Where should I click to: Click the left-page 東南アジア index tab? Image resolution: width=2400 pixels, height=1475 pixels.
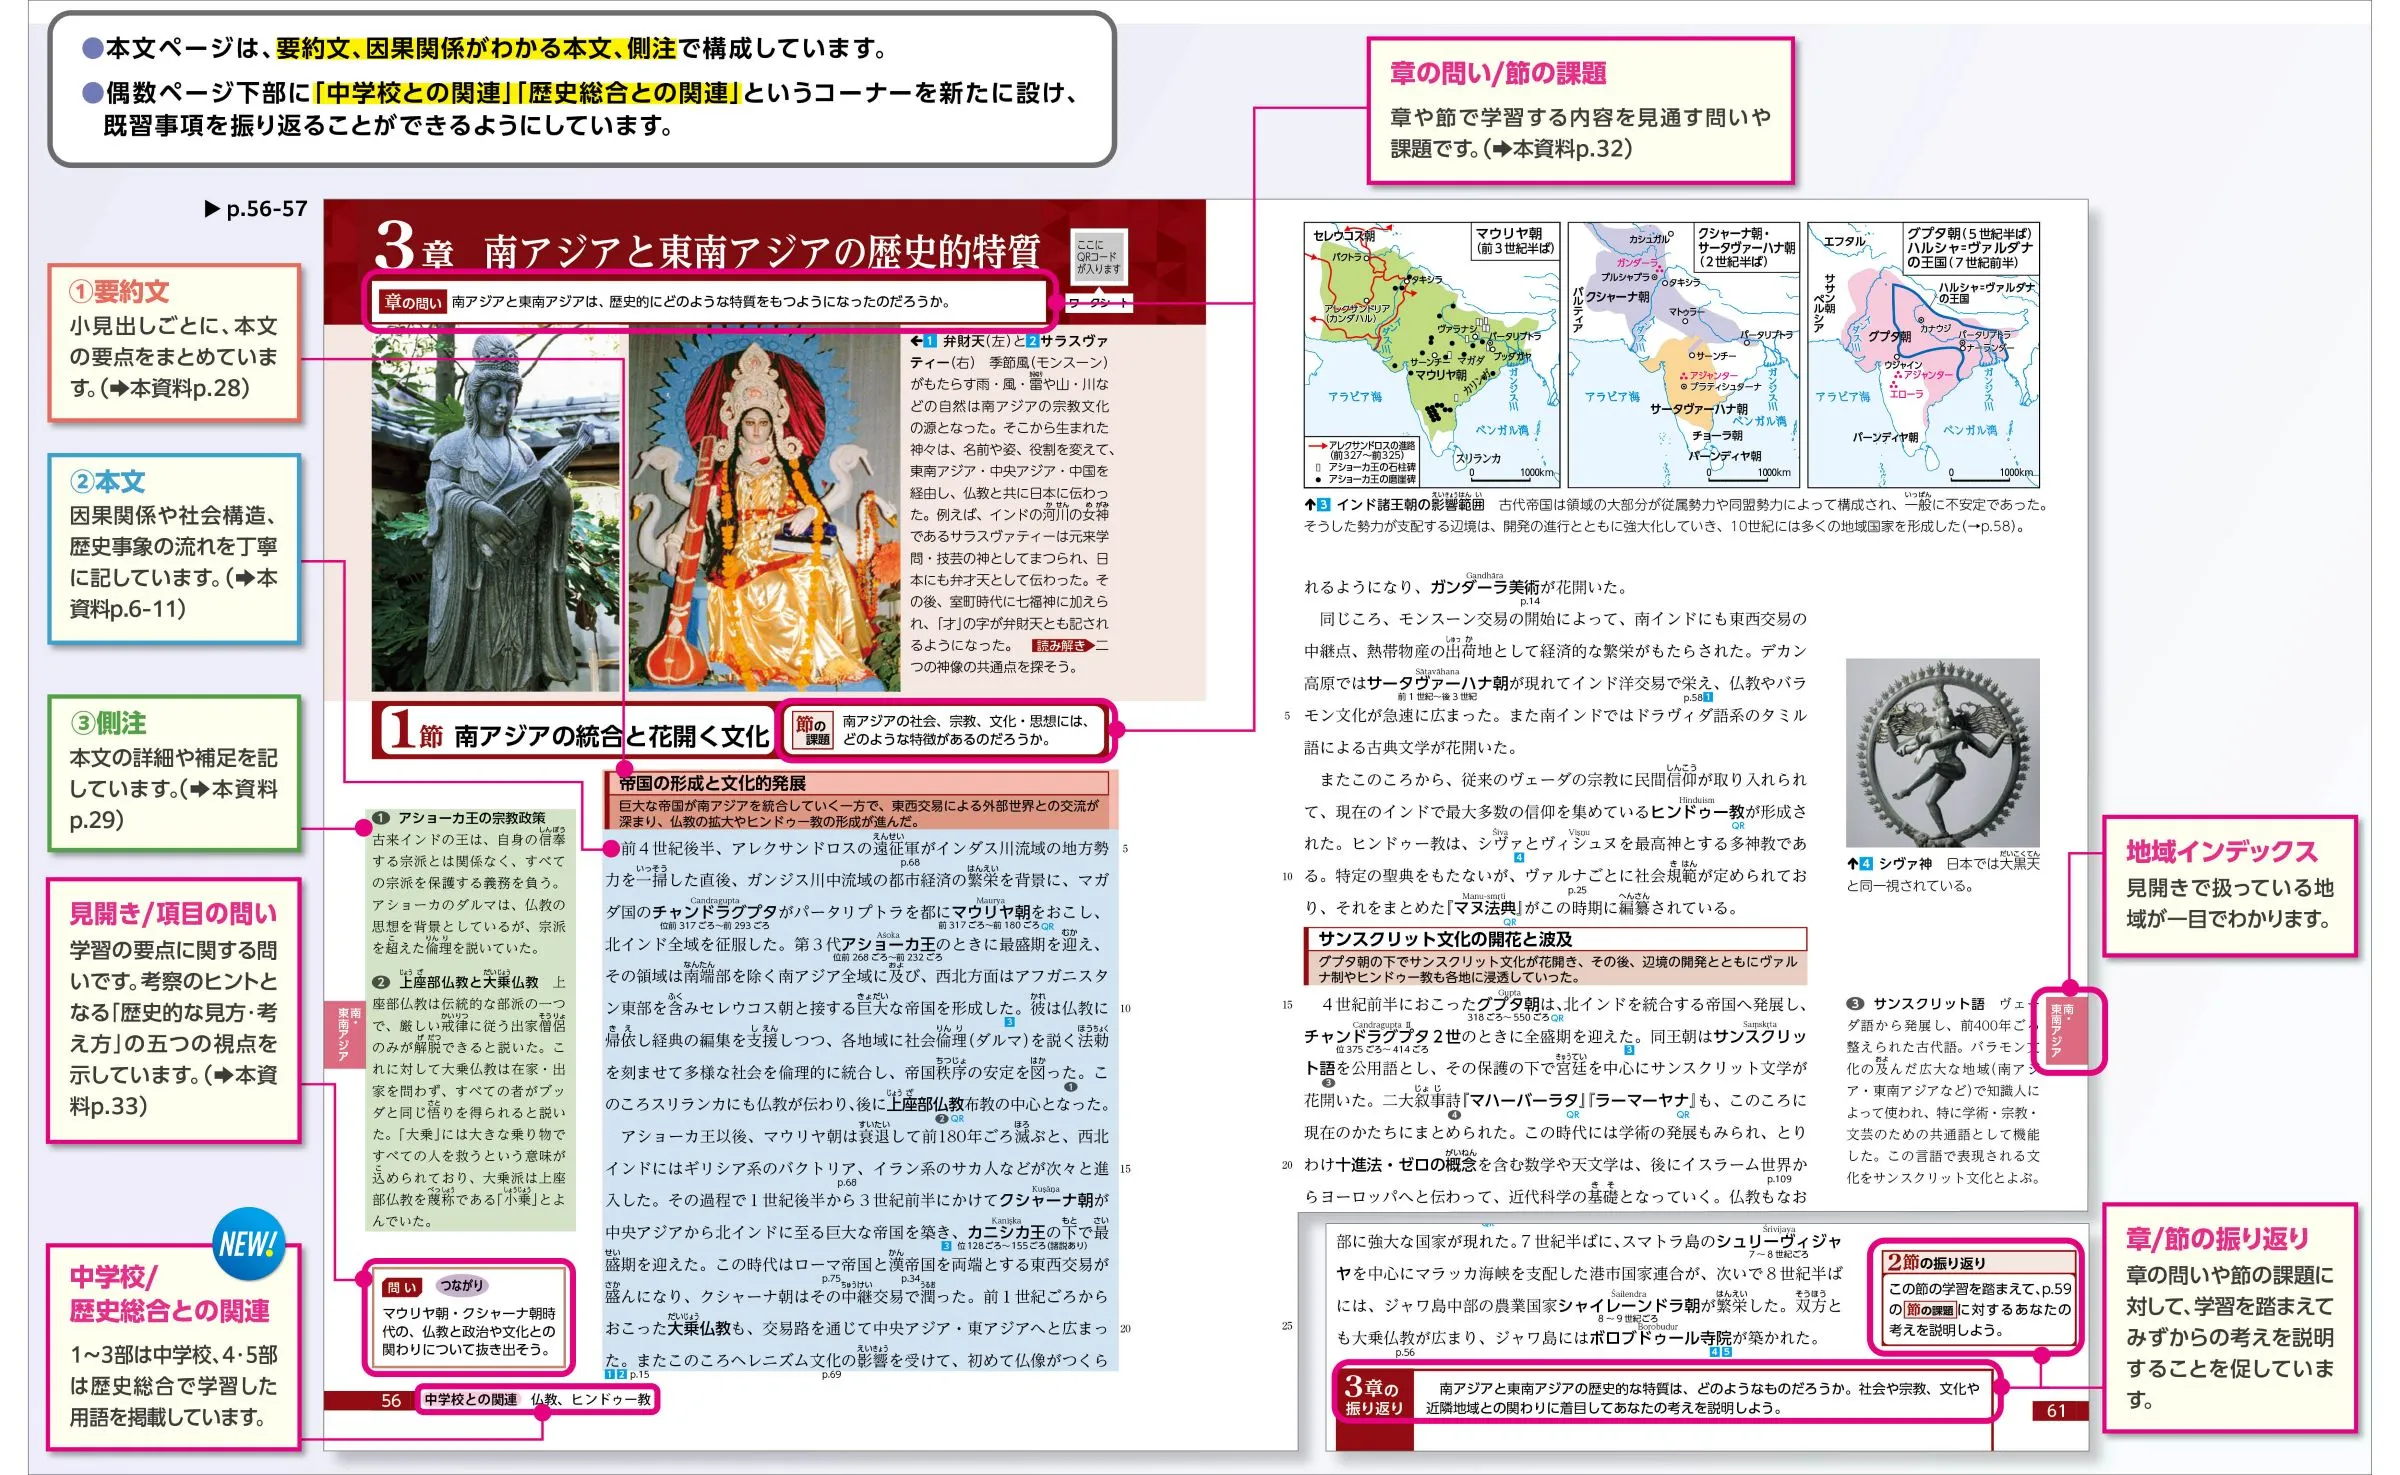(x=343, y=1033)
